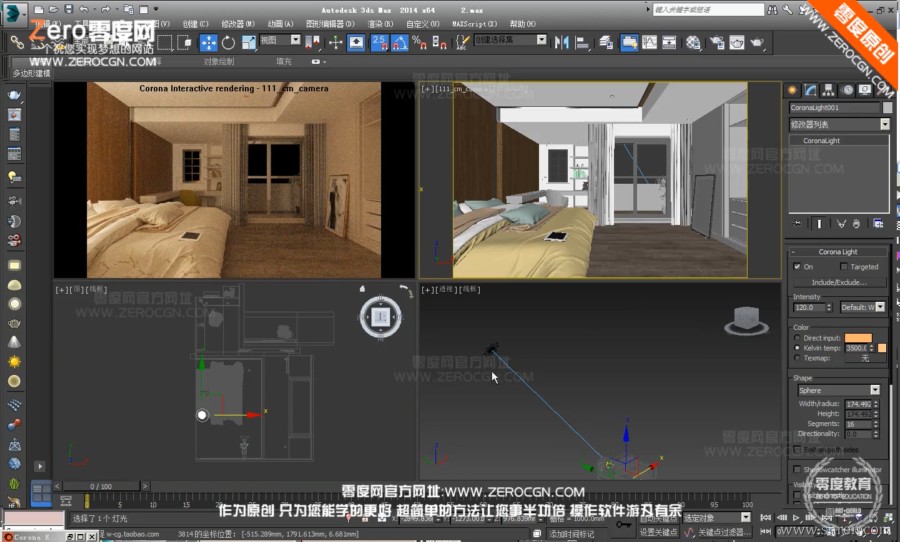Click the Pin Stack icon
Screen dimensions: 900x542
797,223
